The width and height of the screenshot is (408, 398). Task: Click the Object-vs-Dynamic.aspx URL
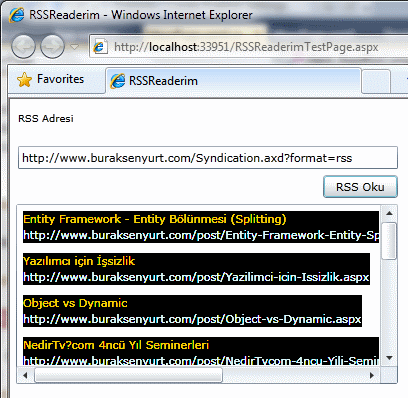192,319
